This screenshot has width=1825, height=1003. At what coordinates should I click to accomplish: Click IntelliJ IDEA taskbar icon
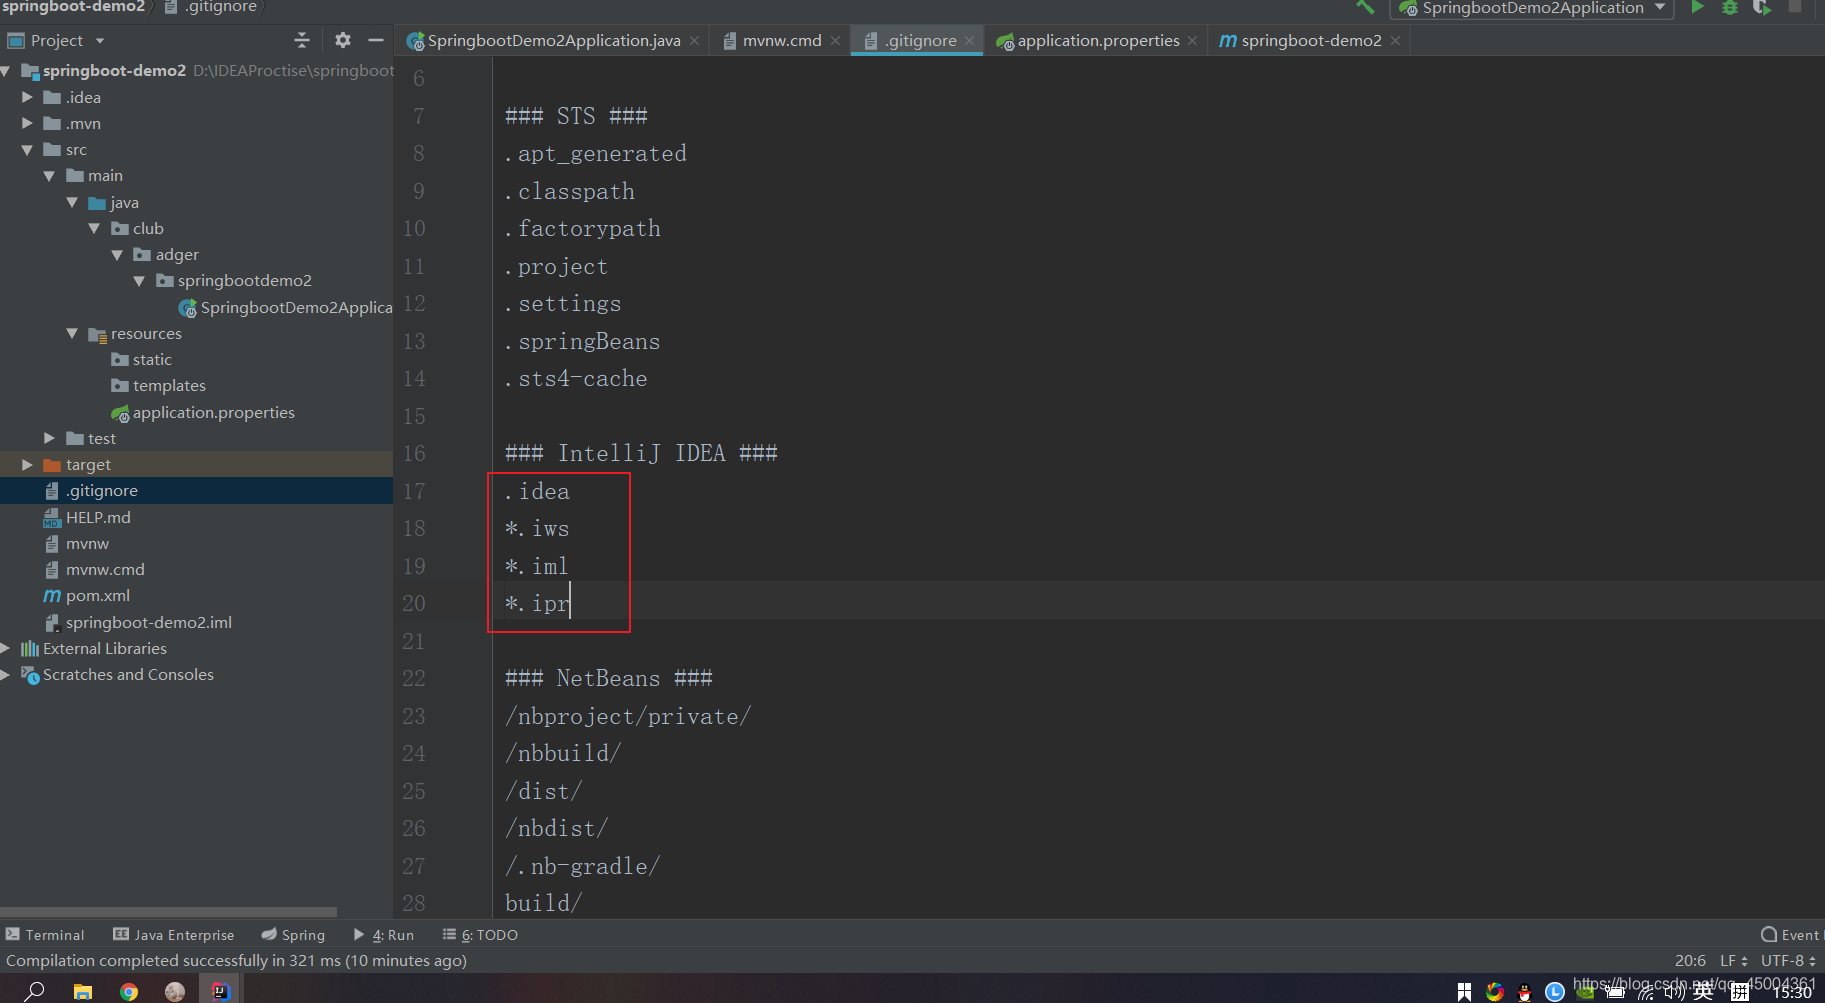coord(221,991)
